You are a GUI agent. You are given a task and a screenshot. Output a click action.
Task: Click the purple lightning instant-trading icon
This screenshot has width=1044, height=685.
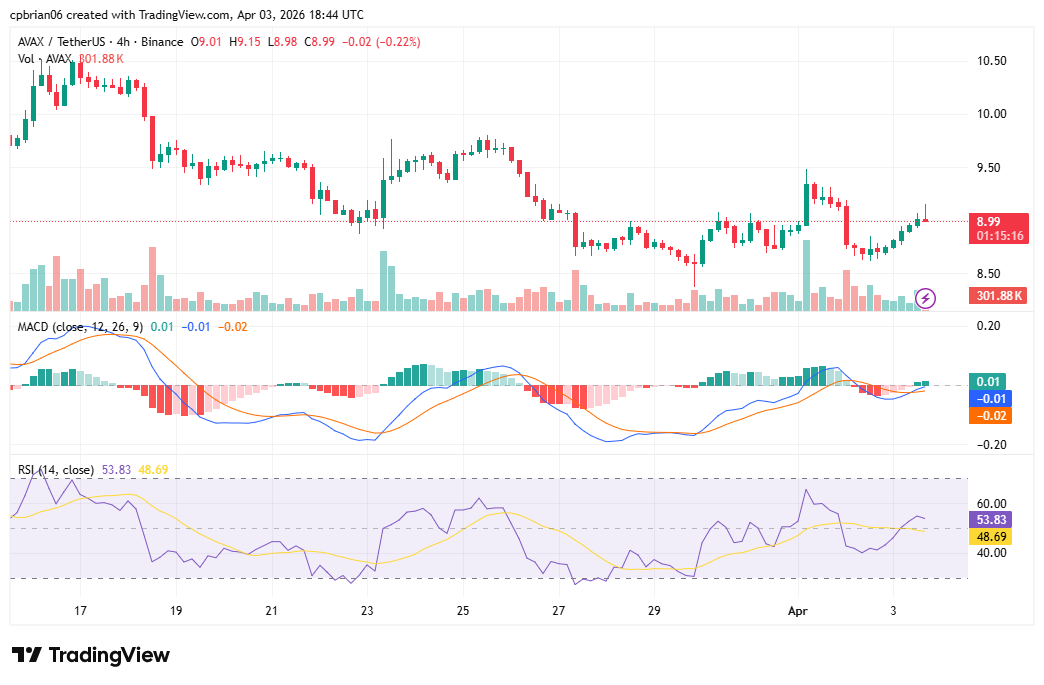(x=925, y=296)
